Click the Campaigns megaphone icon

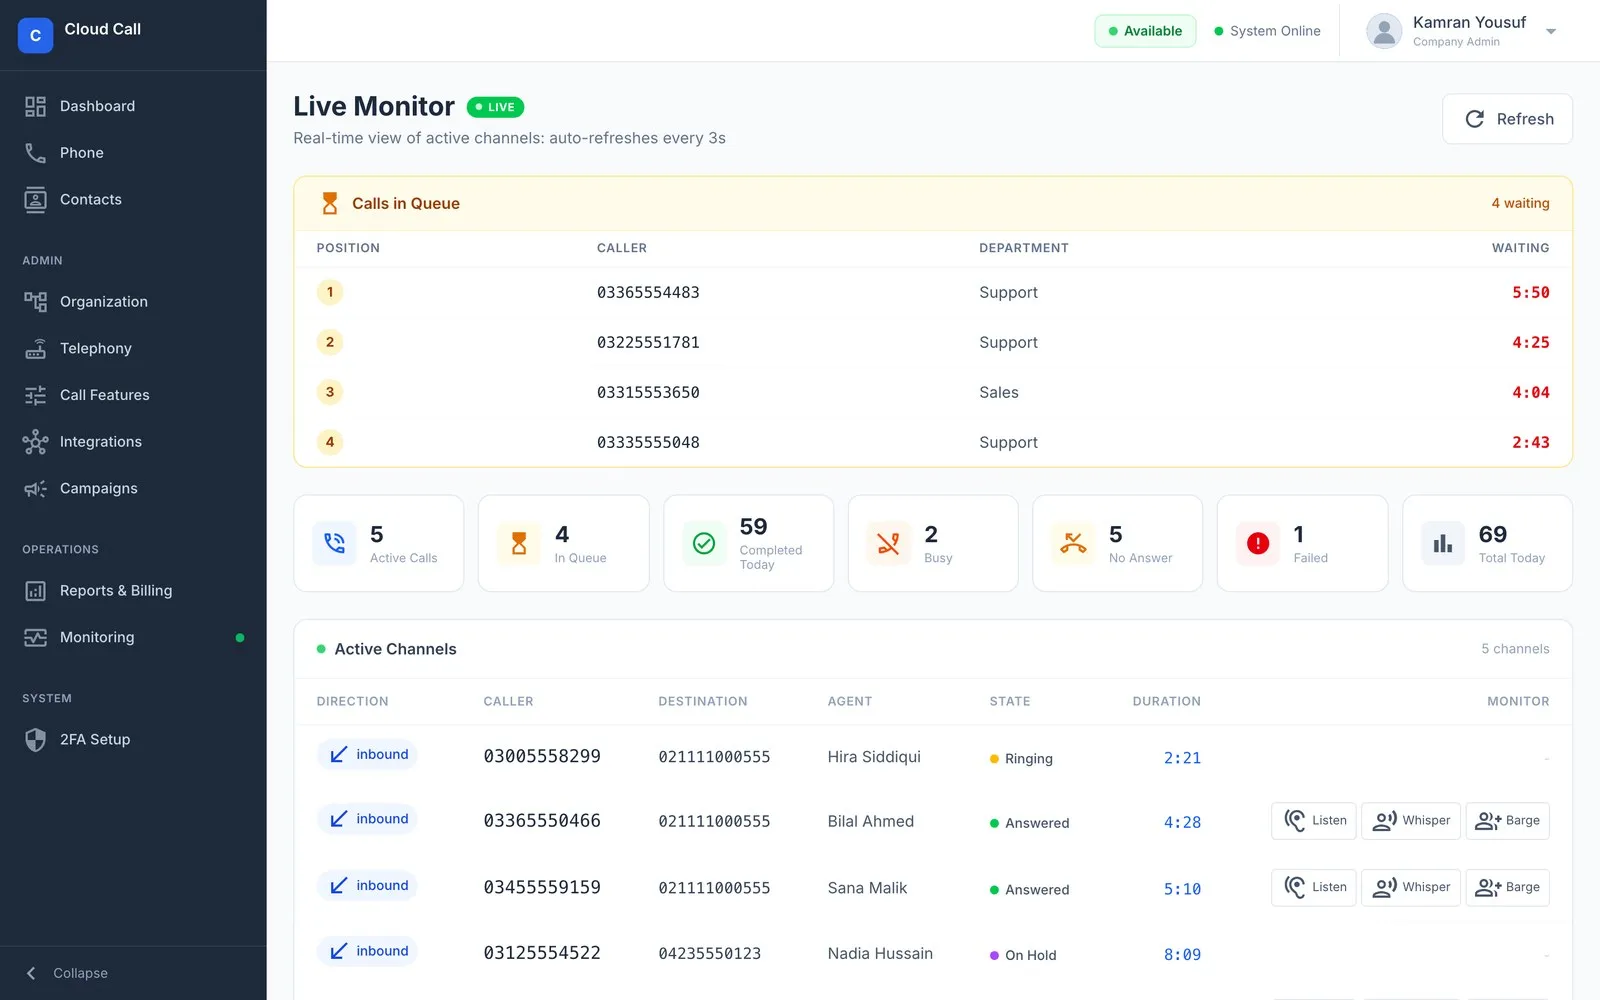(x=35, y=489)
